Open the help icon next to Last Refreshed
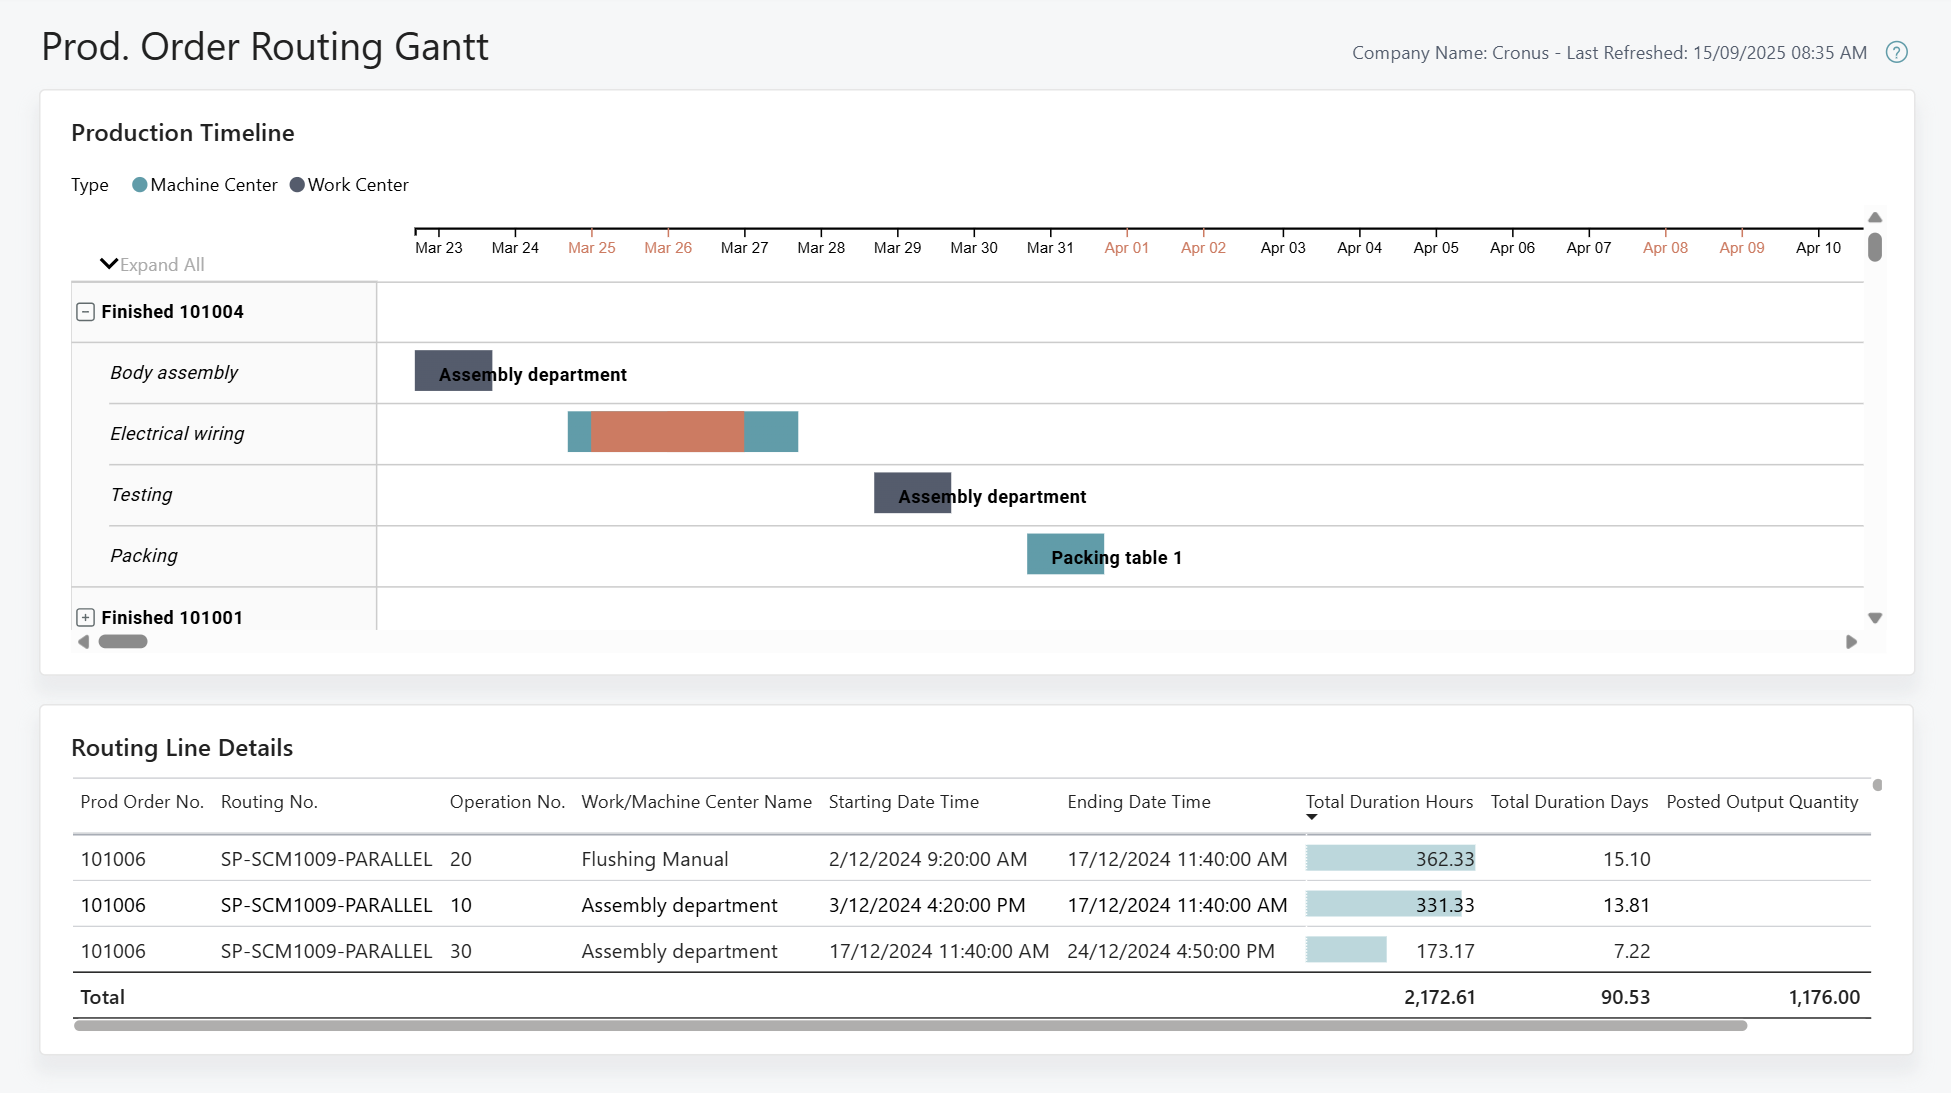The image size is (1951, 1093). click(1897, 52)
